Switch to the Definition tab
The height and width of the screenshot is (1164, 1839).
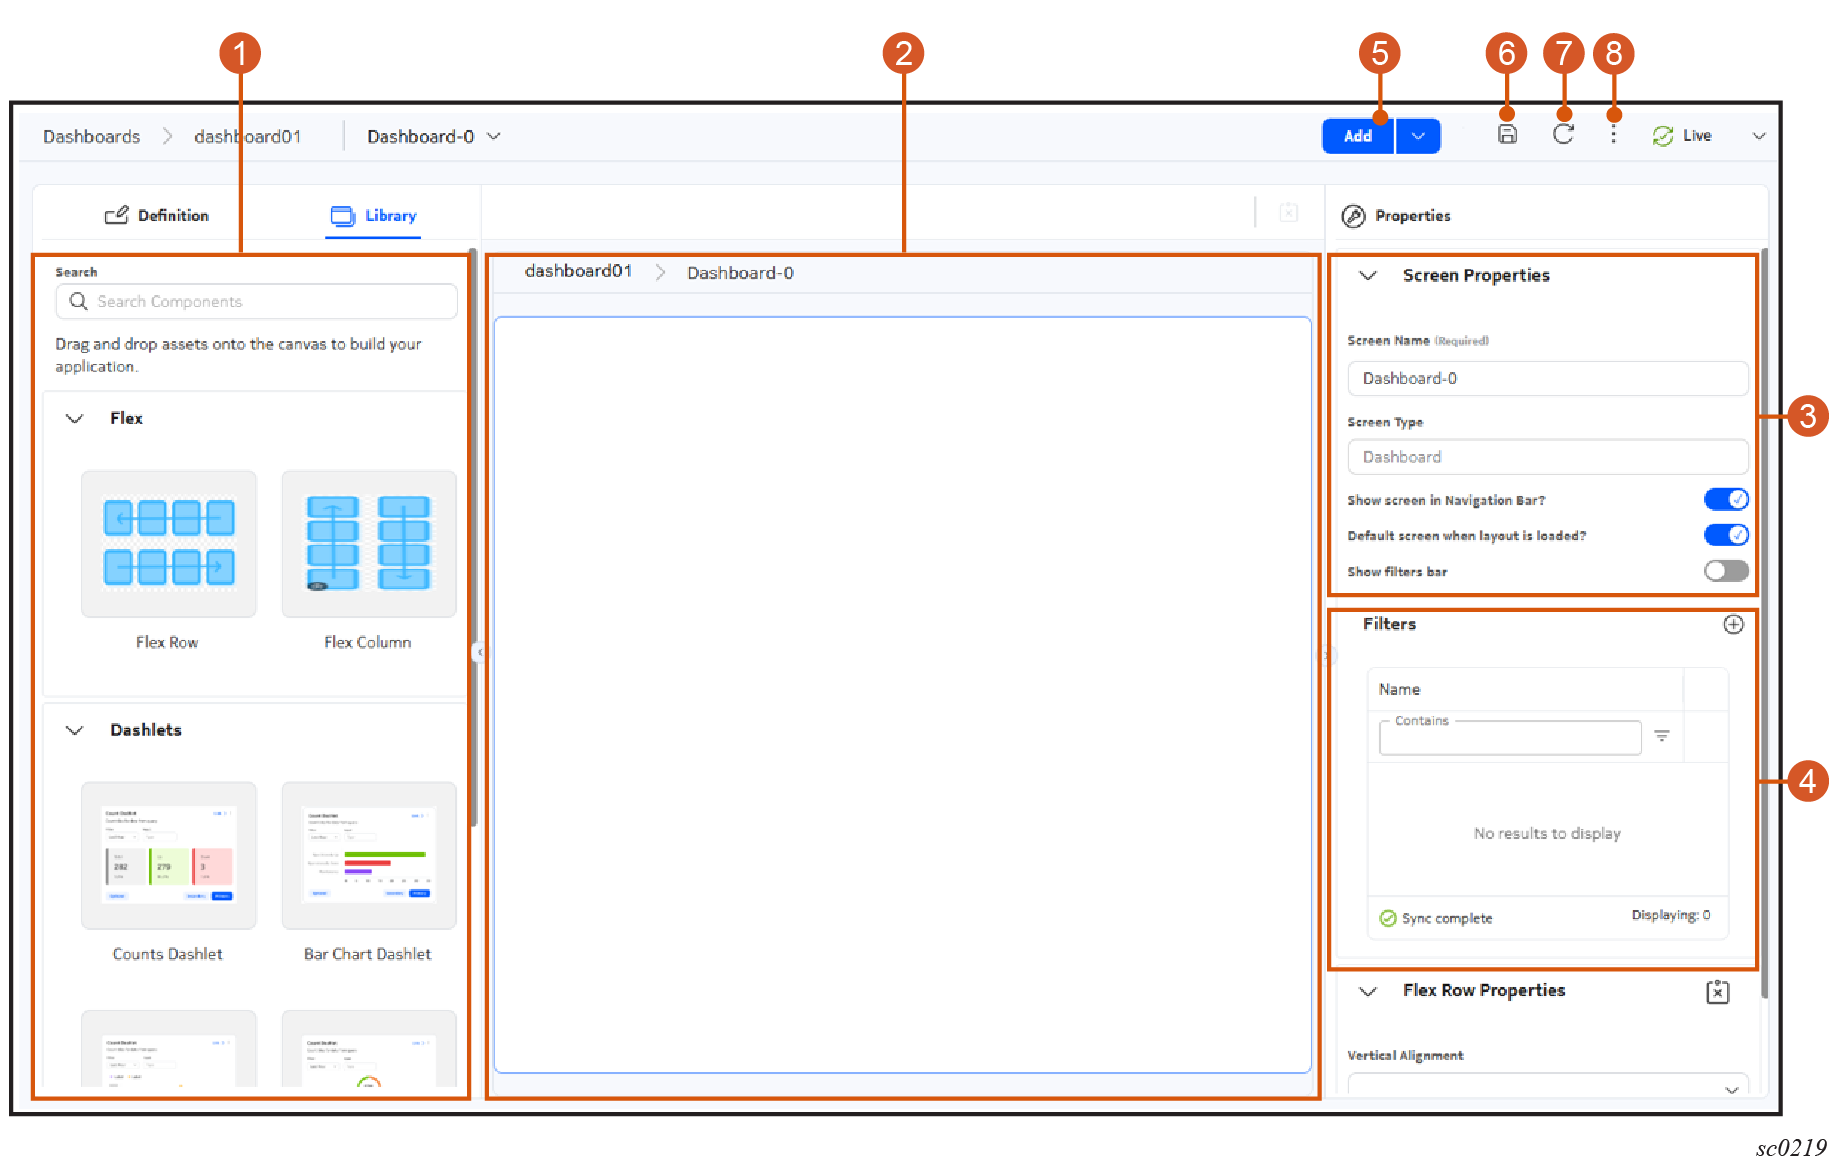click(157, 215)
